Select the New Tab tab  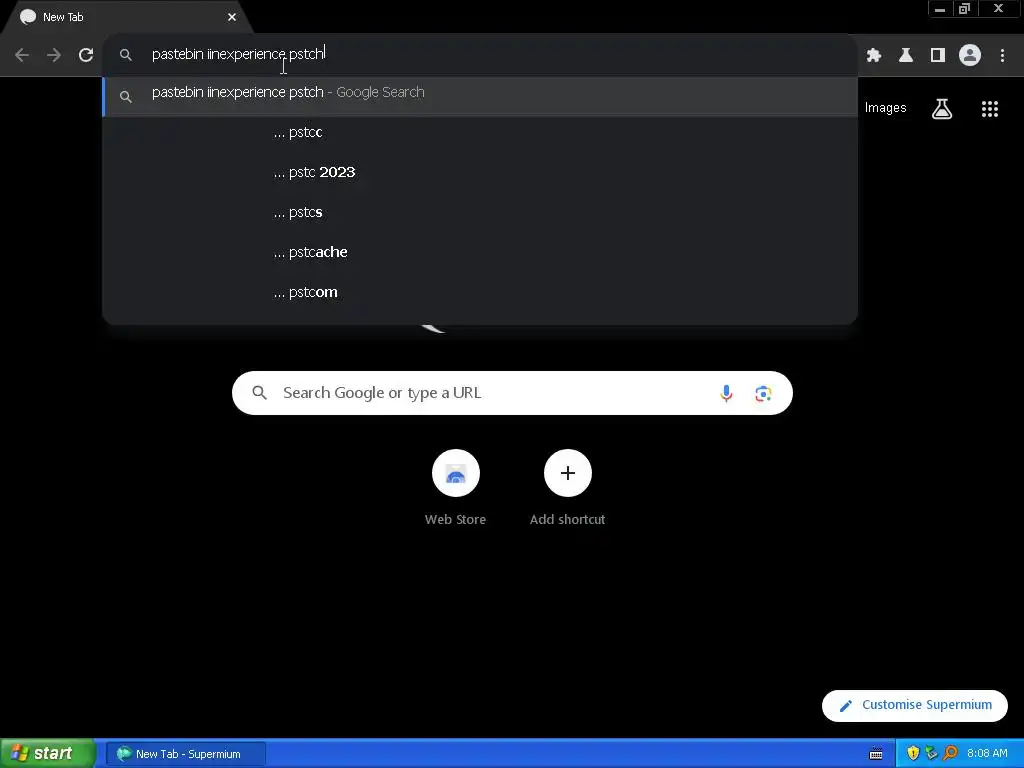coord(127,17)
